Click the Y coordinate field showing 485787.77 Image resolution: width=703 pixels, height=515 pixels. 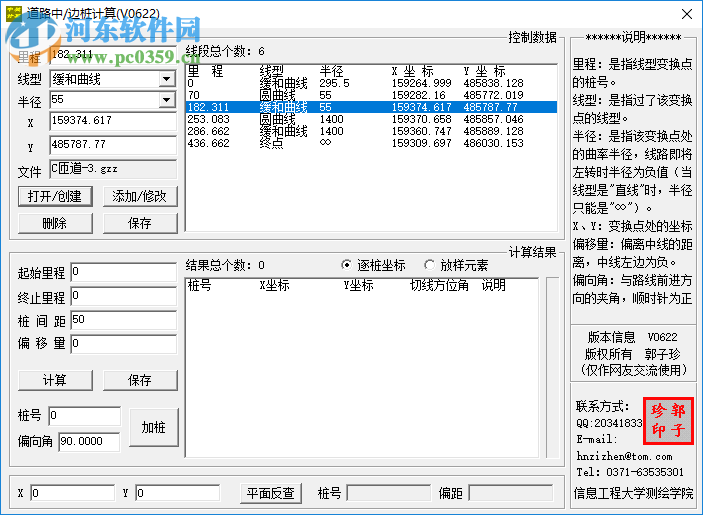click(x=113, y=145)
